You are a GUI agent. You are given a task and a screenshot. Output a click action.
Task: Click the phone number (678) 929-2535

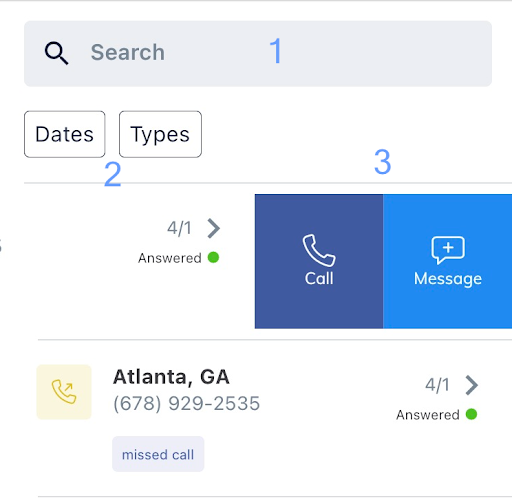pos(186,403)
